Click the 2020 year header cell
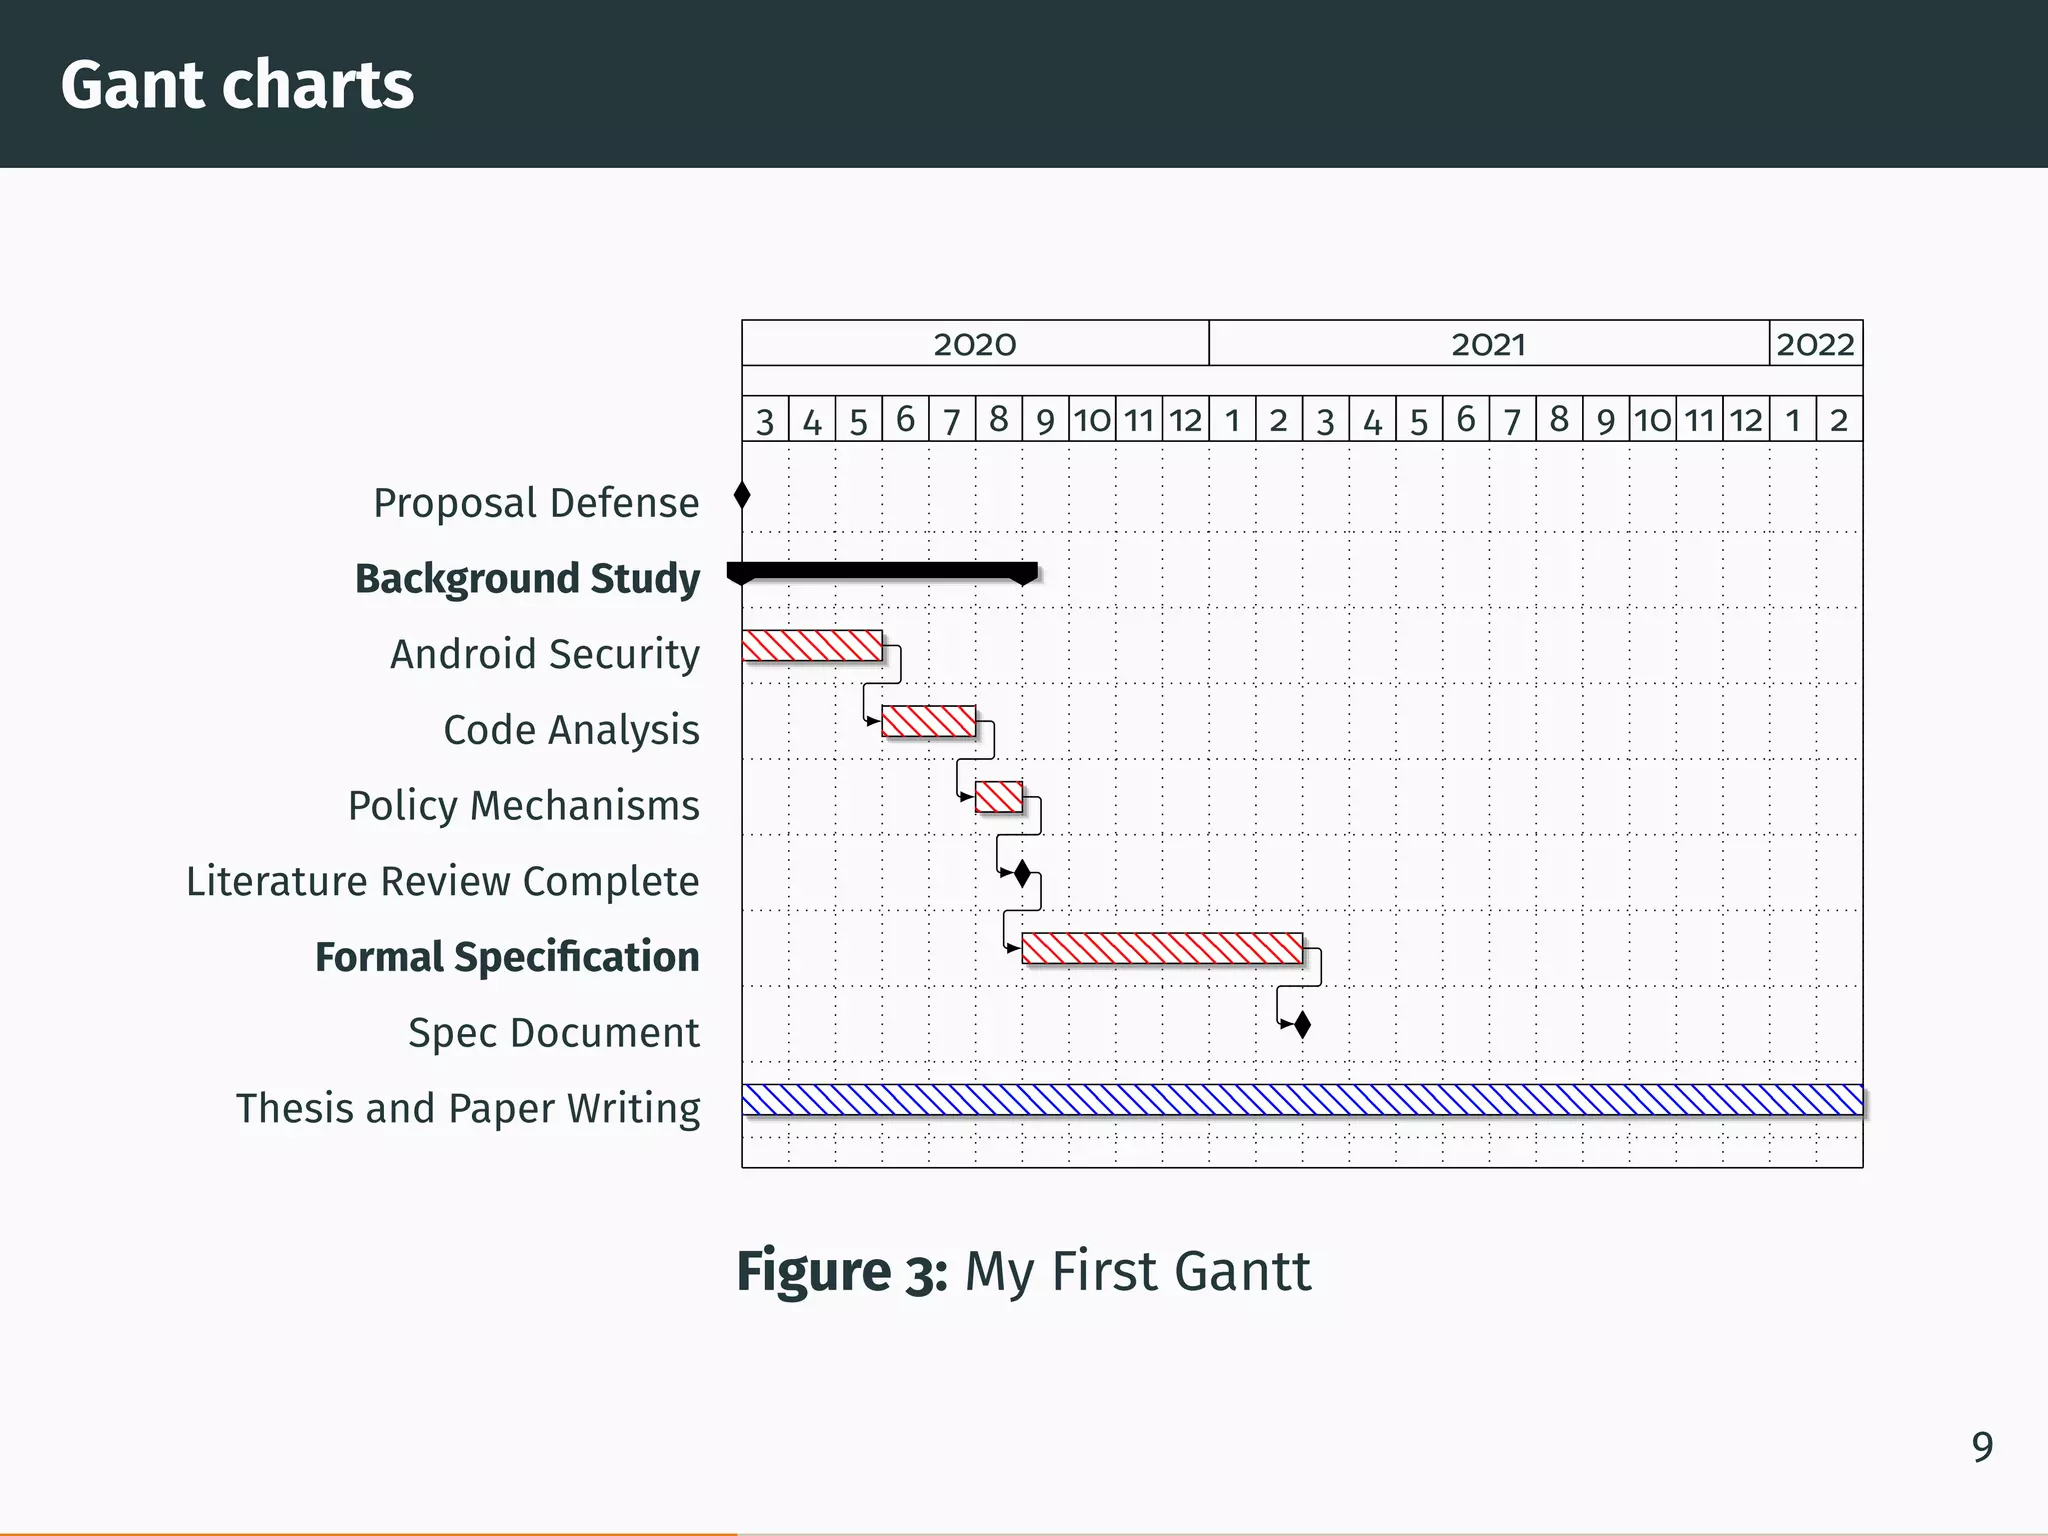The width and height of the screenshot is (2048, 1536). click(x=975, y=344)
